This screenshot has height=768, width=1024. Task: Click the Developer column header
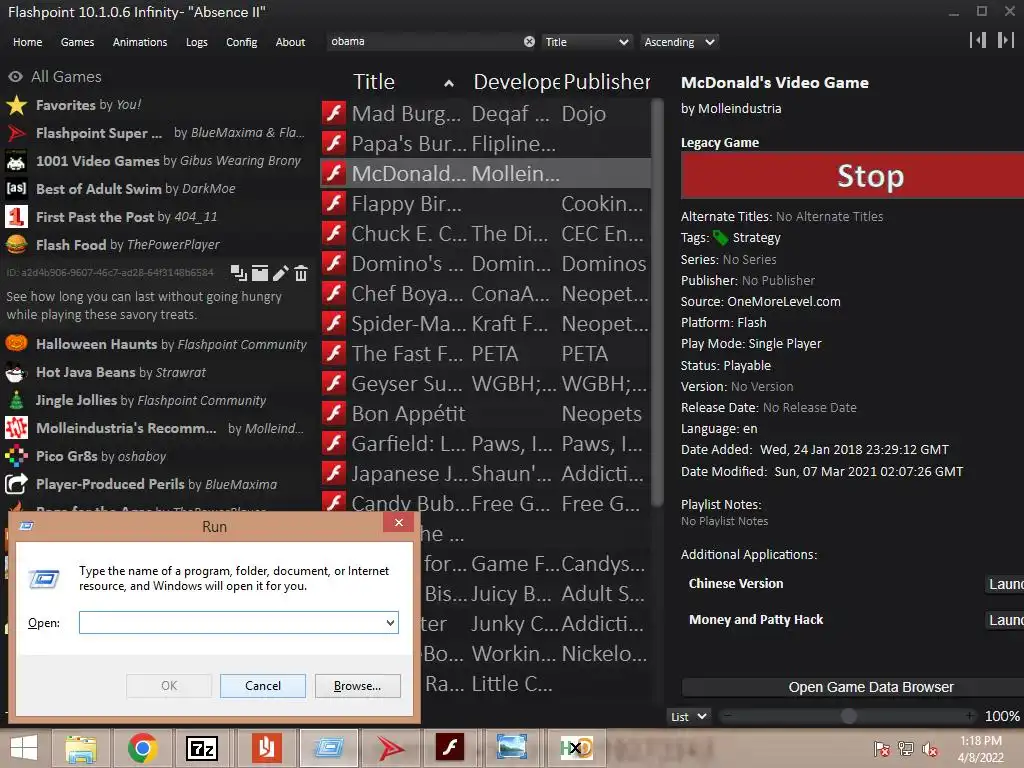pos(516,82)
